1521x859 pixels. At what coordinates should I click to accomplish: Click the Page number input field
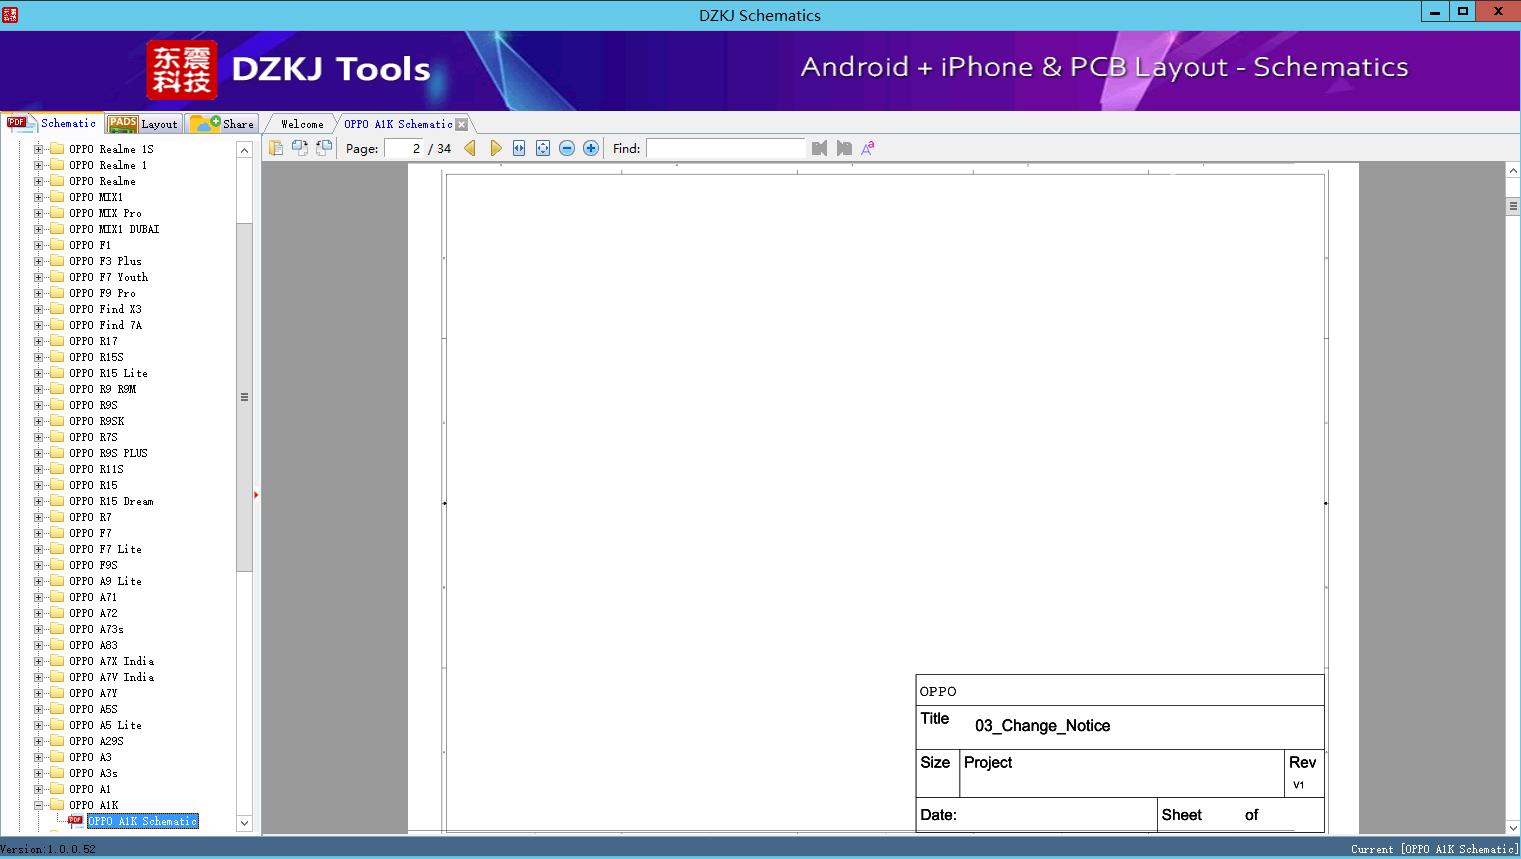pos(404,148)
